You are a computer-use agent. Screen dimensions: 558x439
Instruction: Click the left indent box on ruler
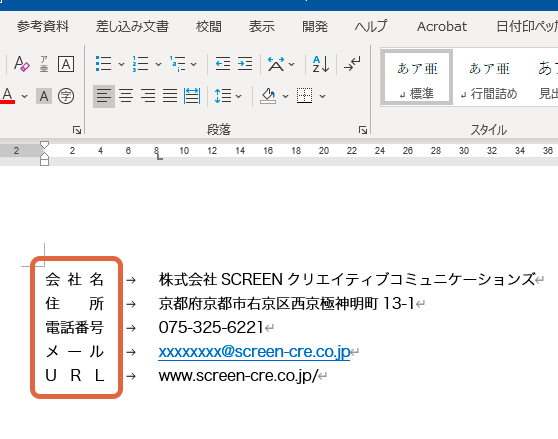point(44,162)
